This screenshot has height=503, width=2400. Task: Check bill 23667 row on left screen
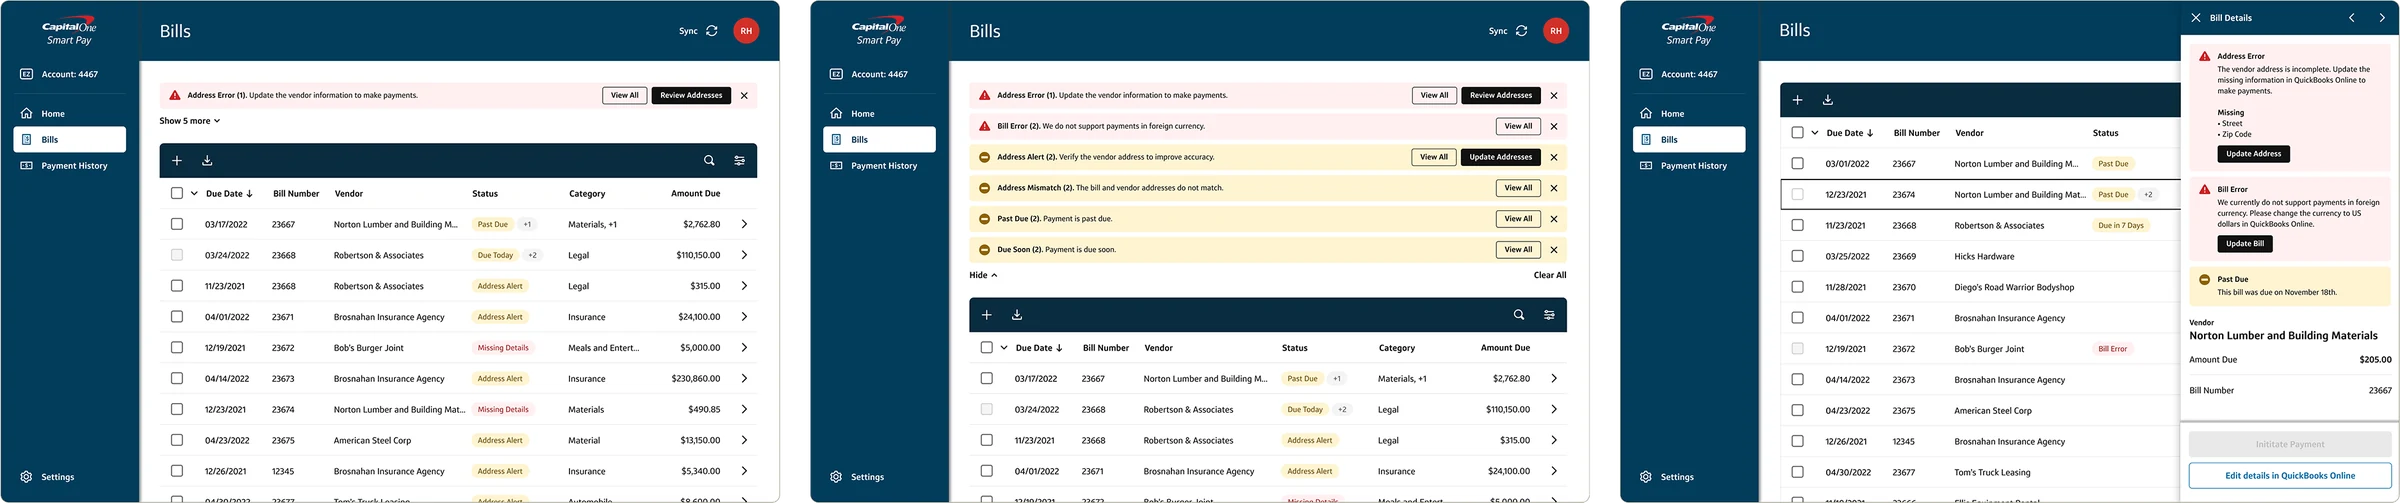tap(177, 225)
